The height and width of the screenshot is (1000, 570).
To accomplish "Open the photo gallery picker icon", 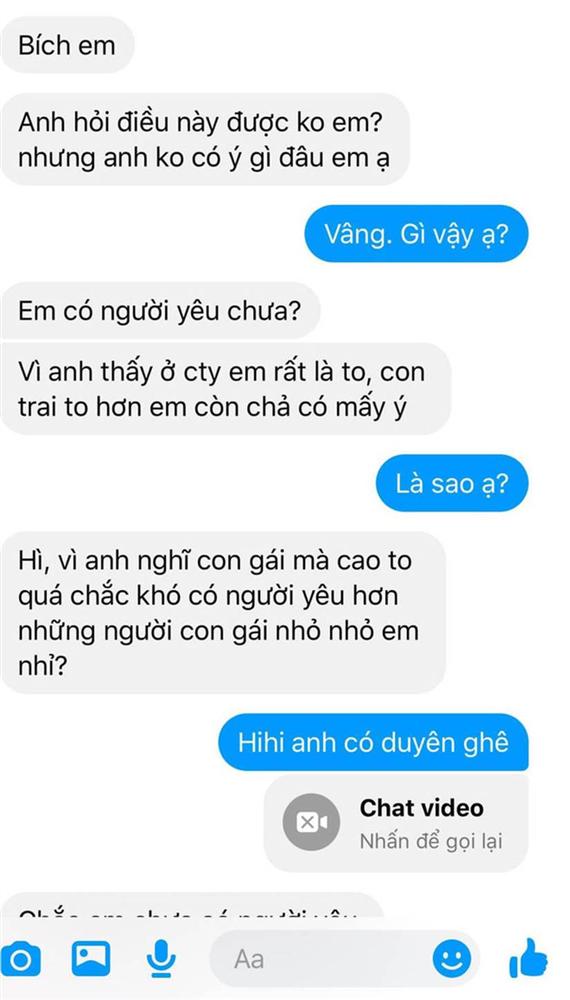I will 91,958.
